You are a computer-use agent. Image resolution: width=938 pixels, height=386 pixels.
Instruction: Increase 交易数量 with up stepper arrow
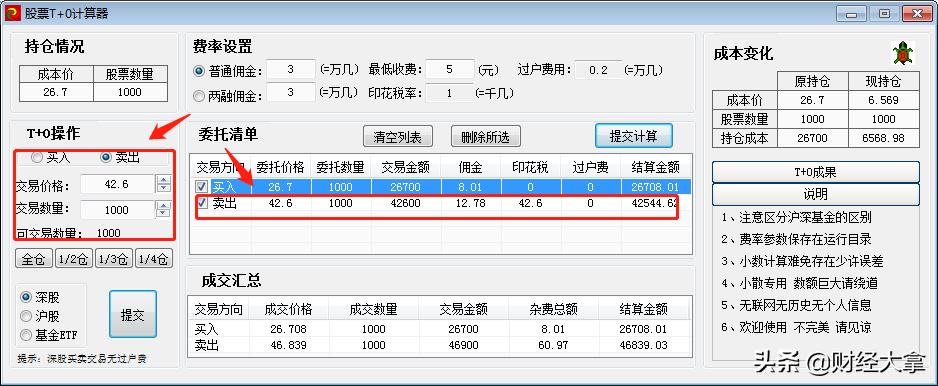(x=163, y=205)
